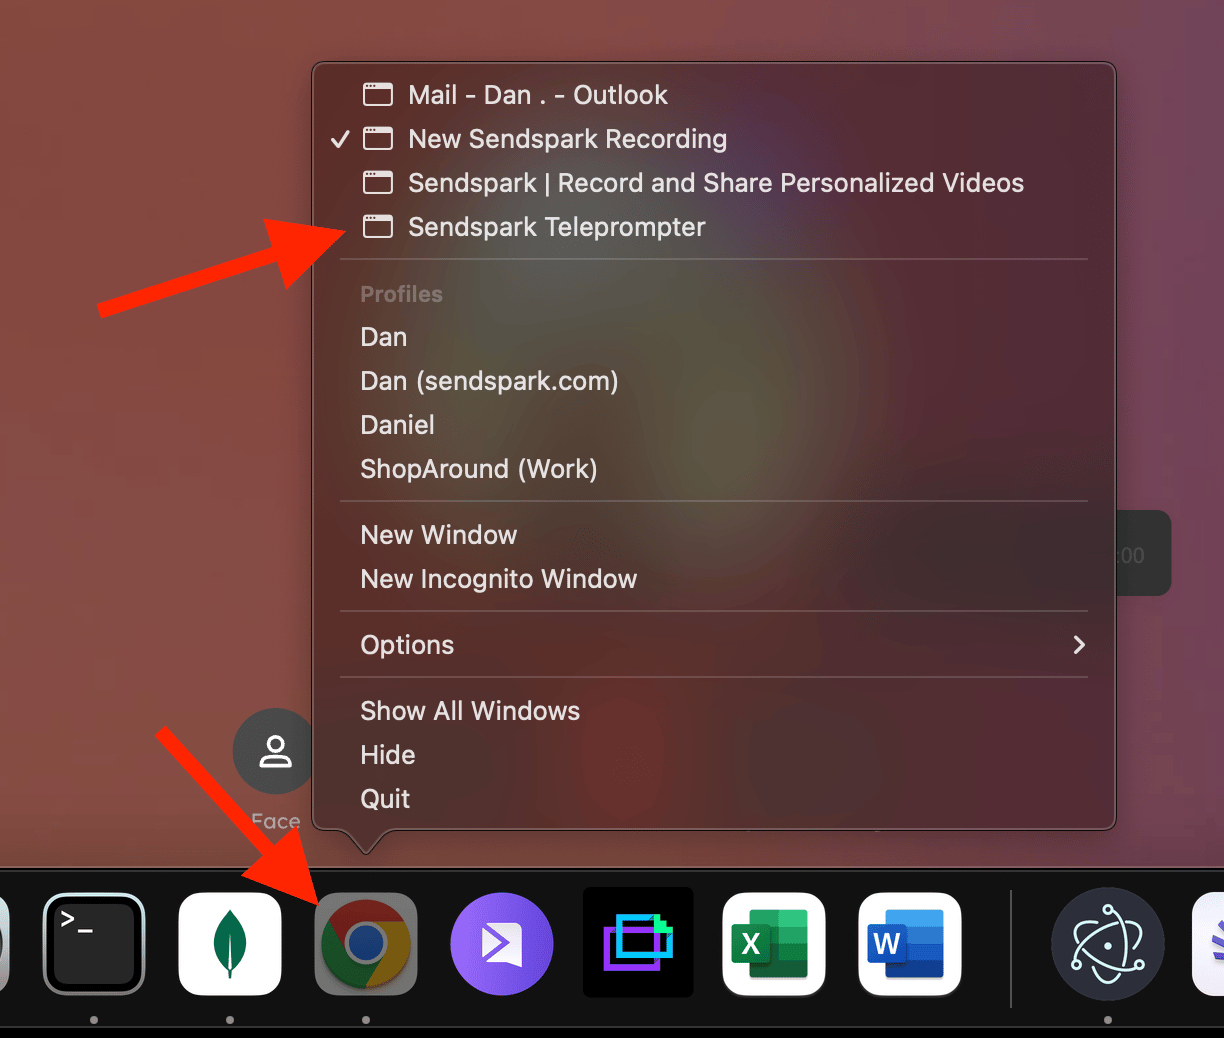Select New Window in Chrome menu
The height and width of the screenshot is (1038, 1224).
pyautogui.click(x=714, y=535)
